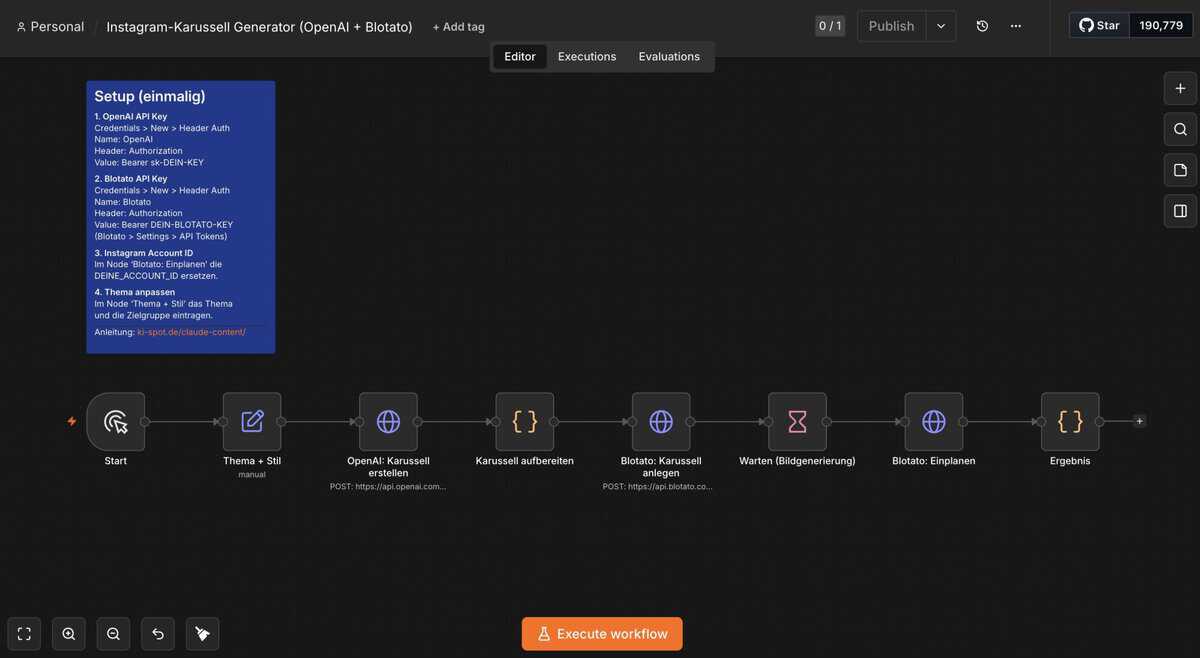Select the Setup (einmalig) sticky note heading
This screenshot has height=658, width=1200.
coord(150,96)
